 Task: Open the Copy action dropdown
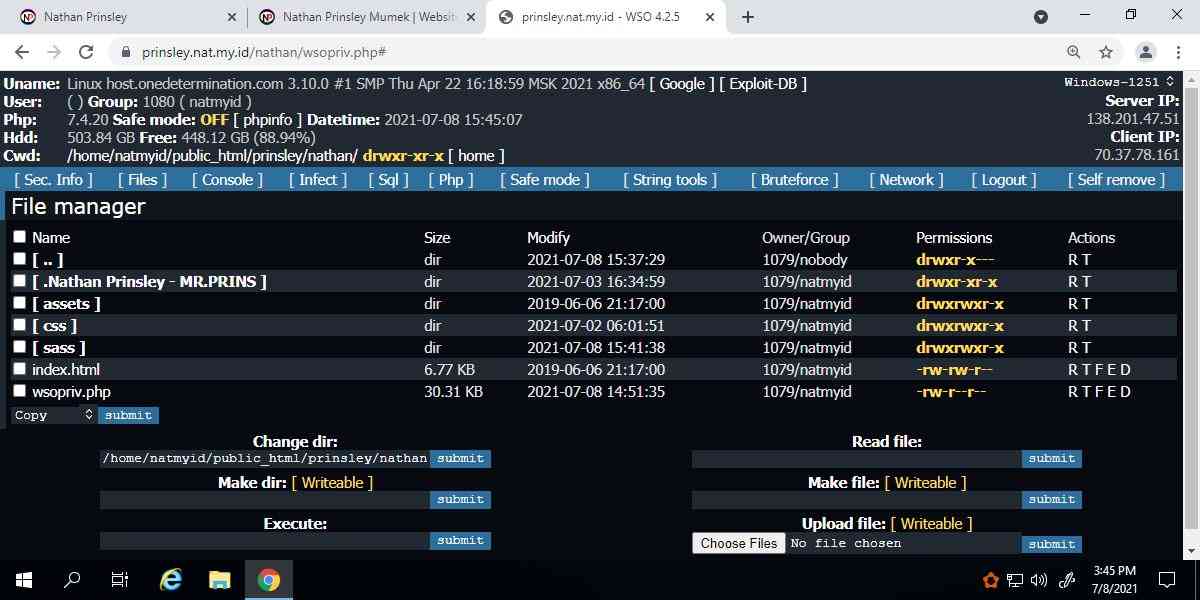pos(53,415)
